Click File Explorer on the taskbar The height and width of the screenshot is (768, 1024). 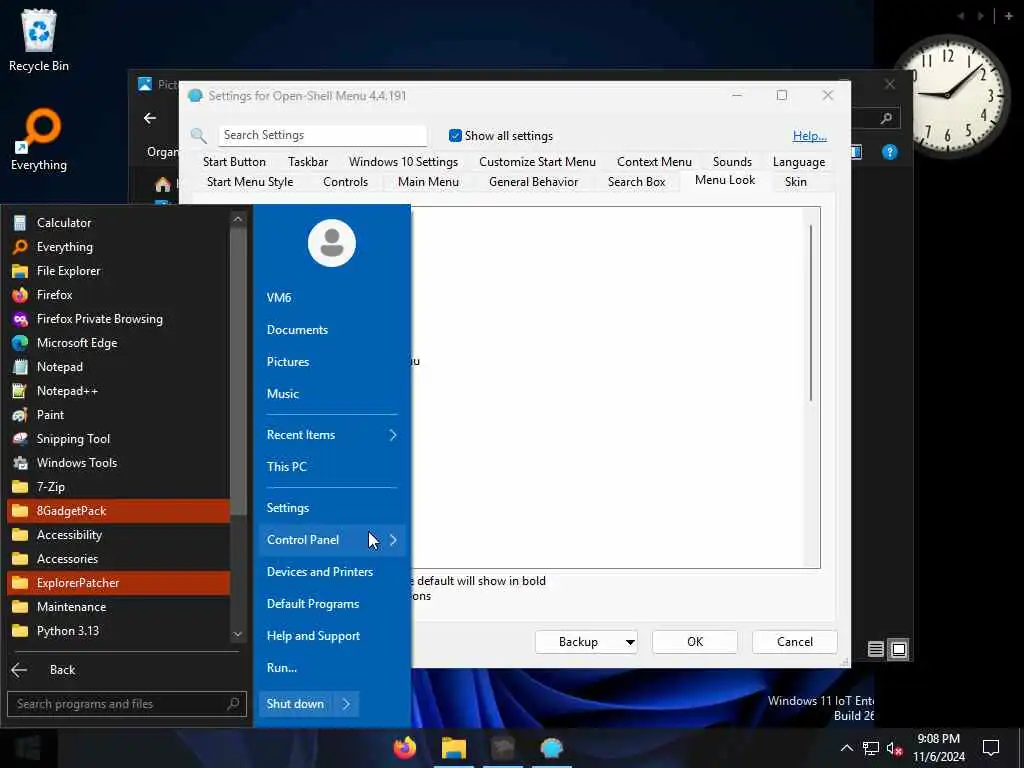point(454,748)
